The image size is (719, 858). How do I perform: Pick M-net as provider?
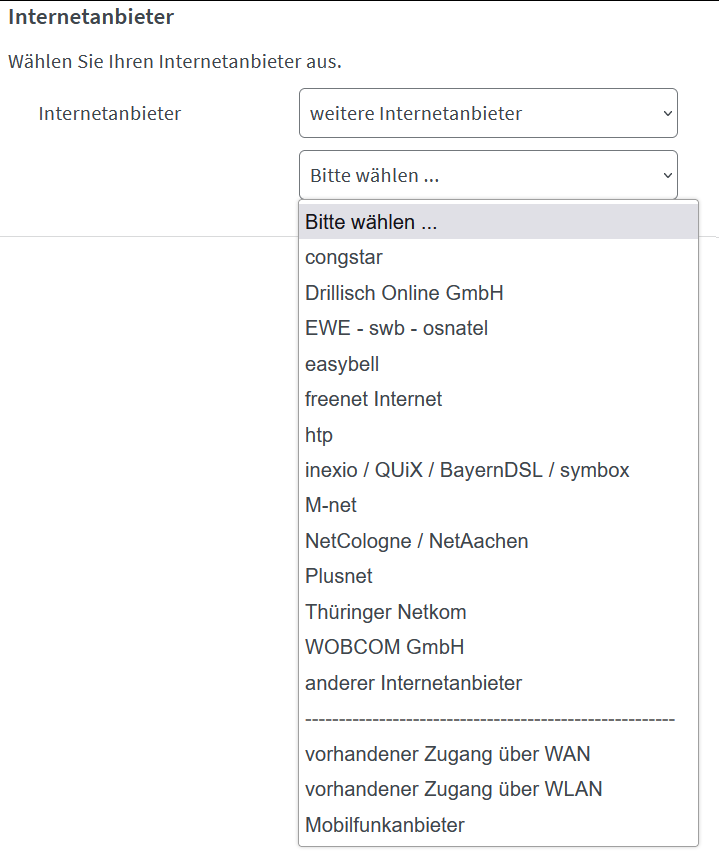point(498,505)
